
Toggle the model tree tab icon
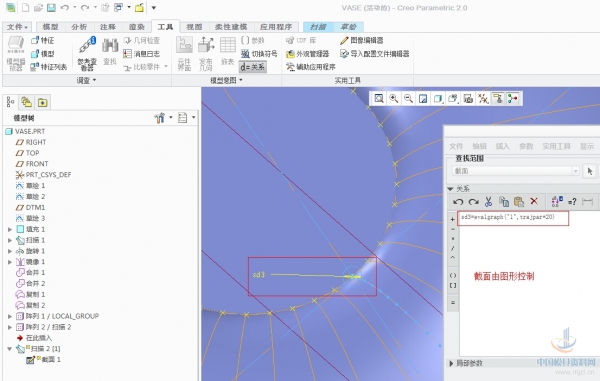pos(11,102)
